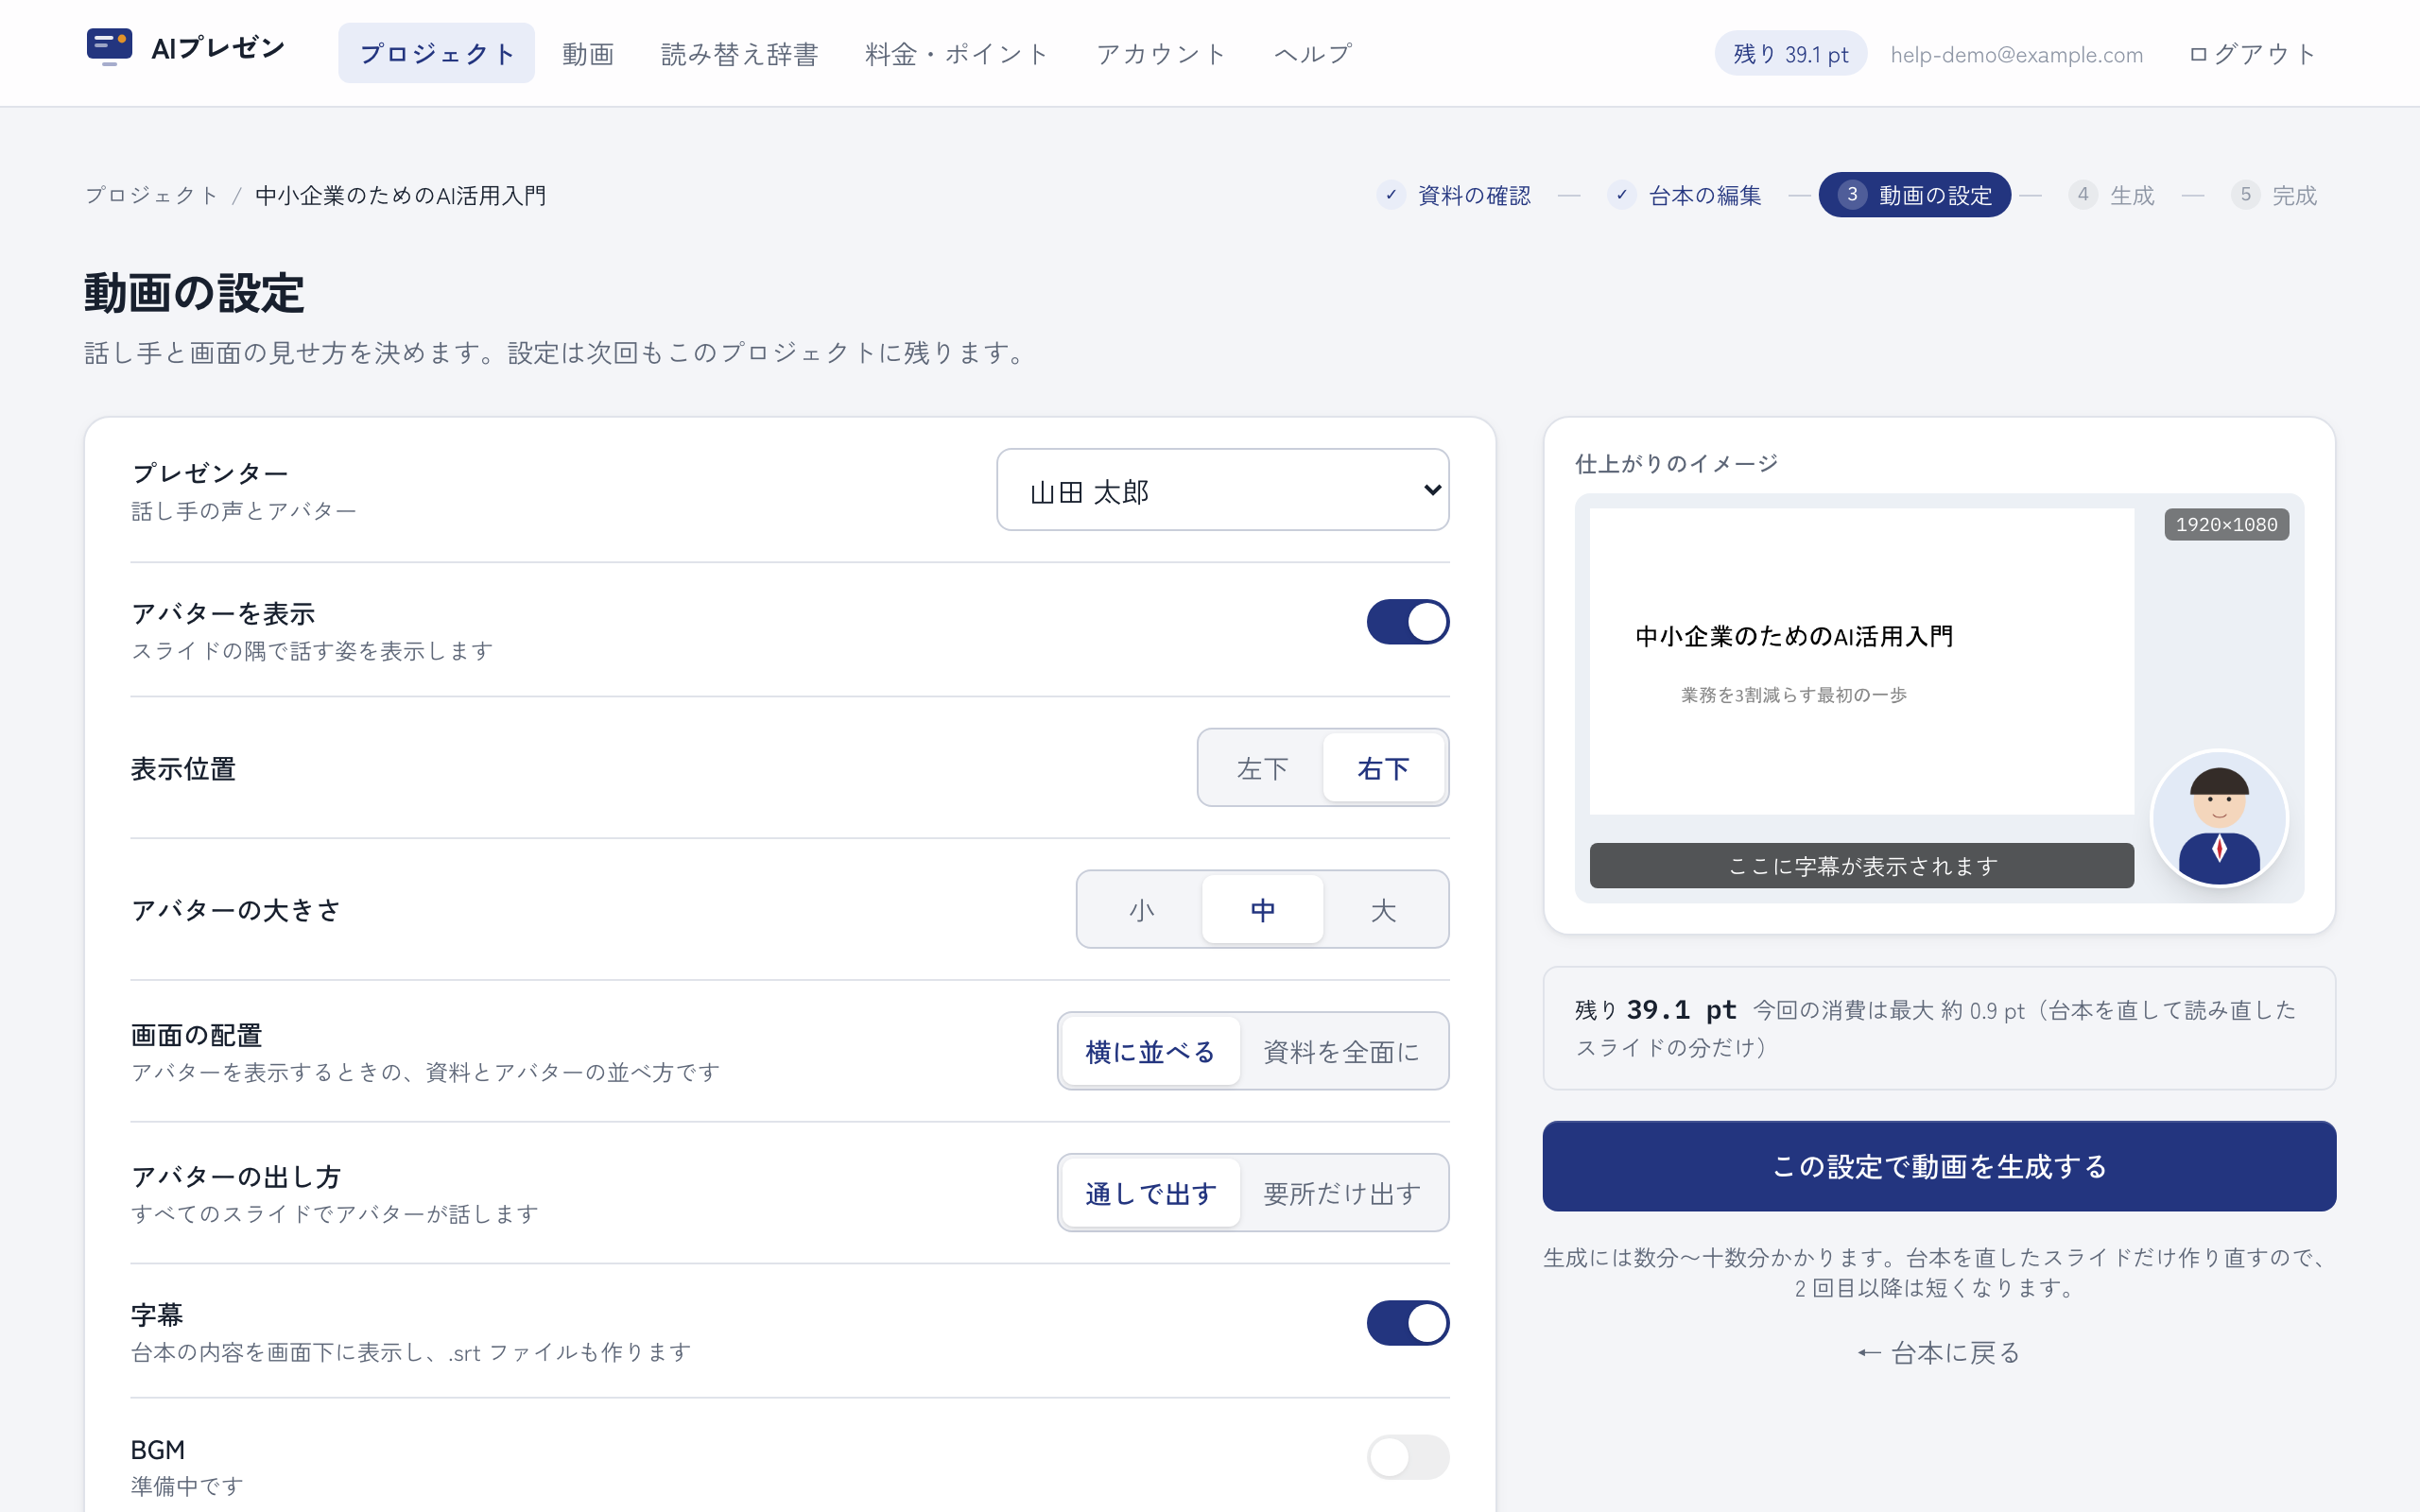Set avatar size to 大
Screen dimensions: 2420x1512
(x=1383, y=910)
